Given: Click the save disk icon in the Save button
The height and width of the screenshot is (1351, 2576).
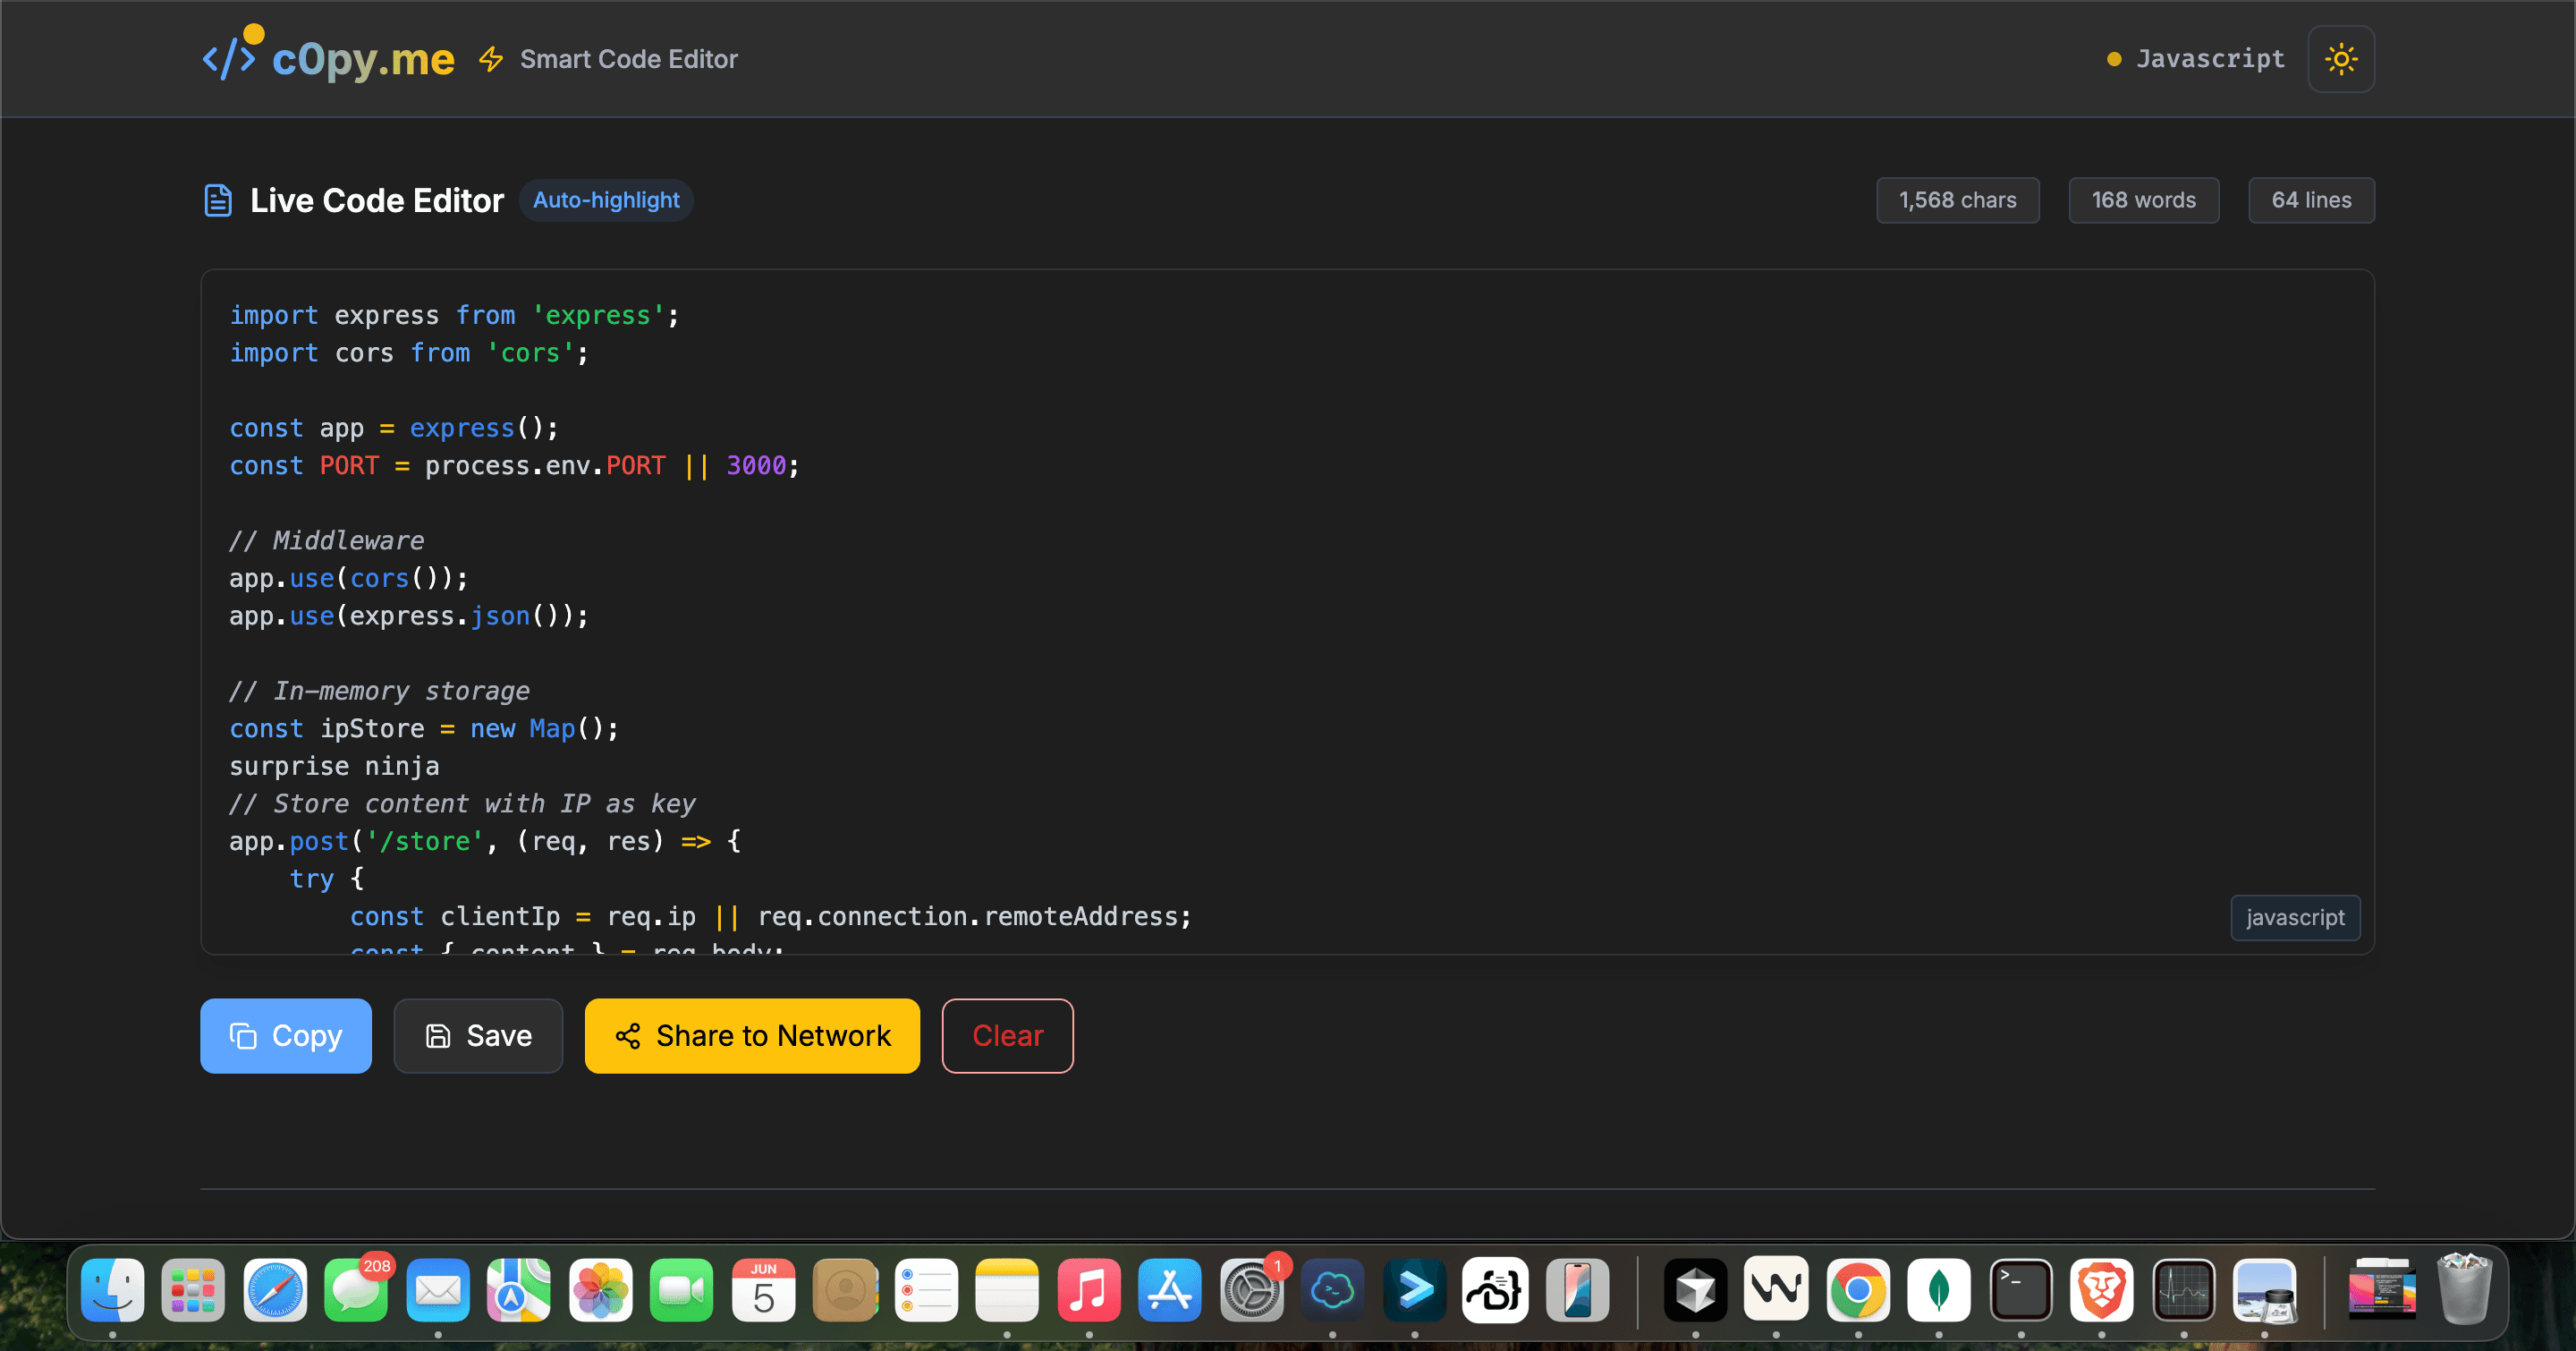Looking at the screenshot, I should [438, 1036].
